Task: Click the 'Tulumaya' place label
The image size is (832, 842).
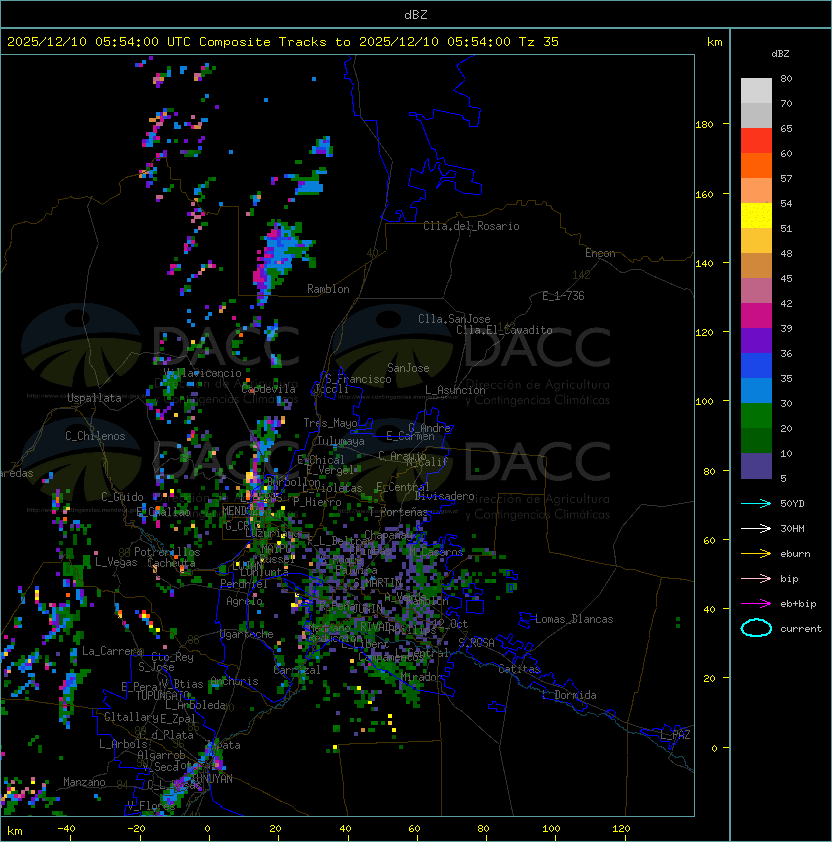Action: pos(341,441)
